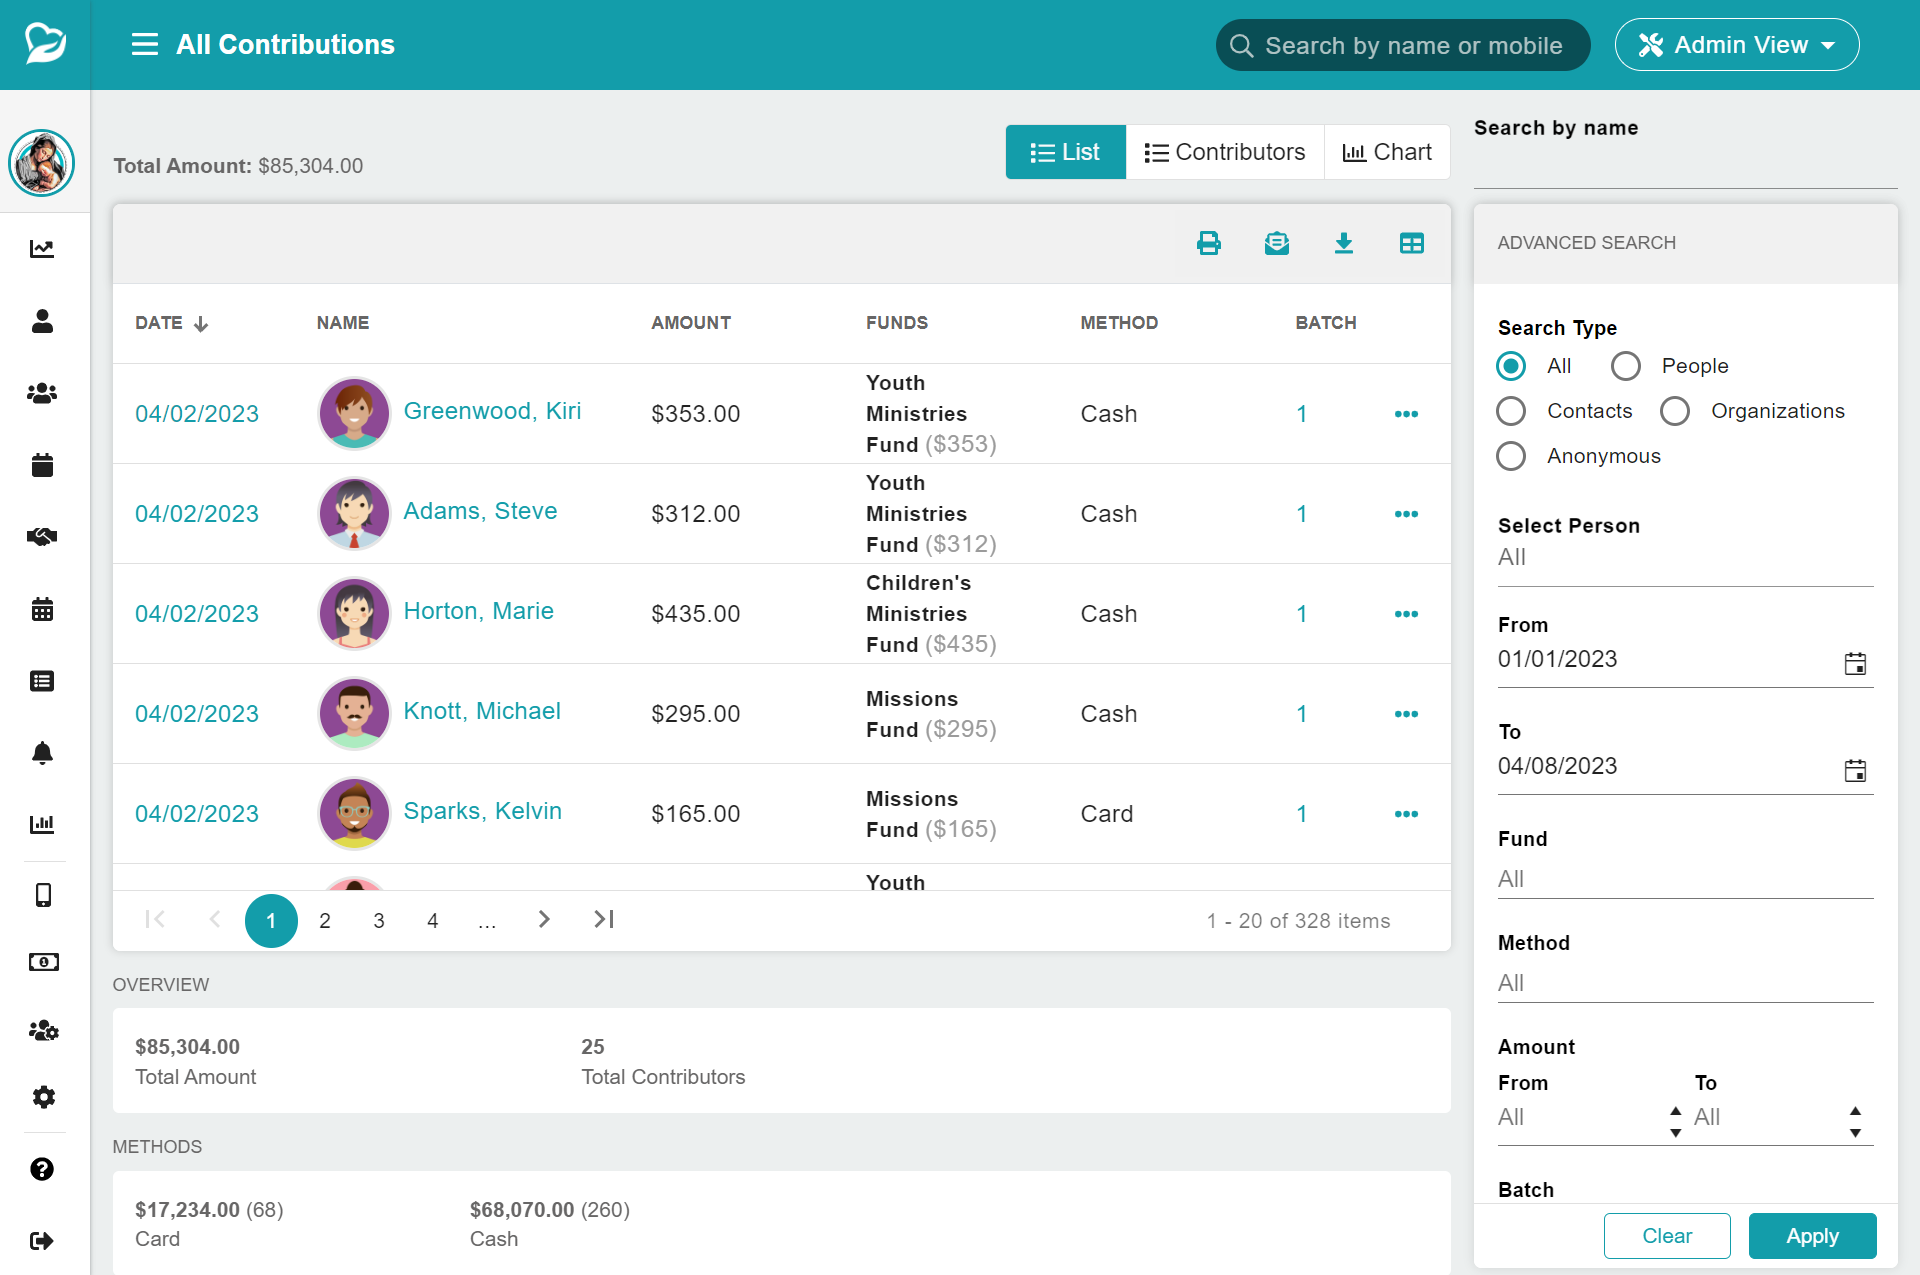Open the handshake sidebar icon
The width and height of the screenshot is (1920, 1275).
[42, 537]
